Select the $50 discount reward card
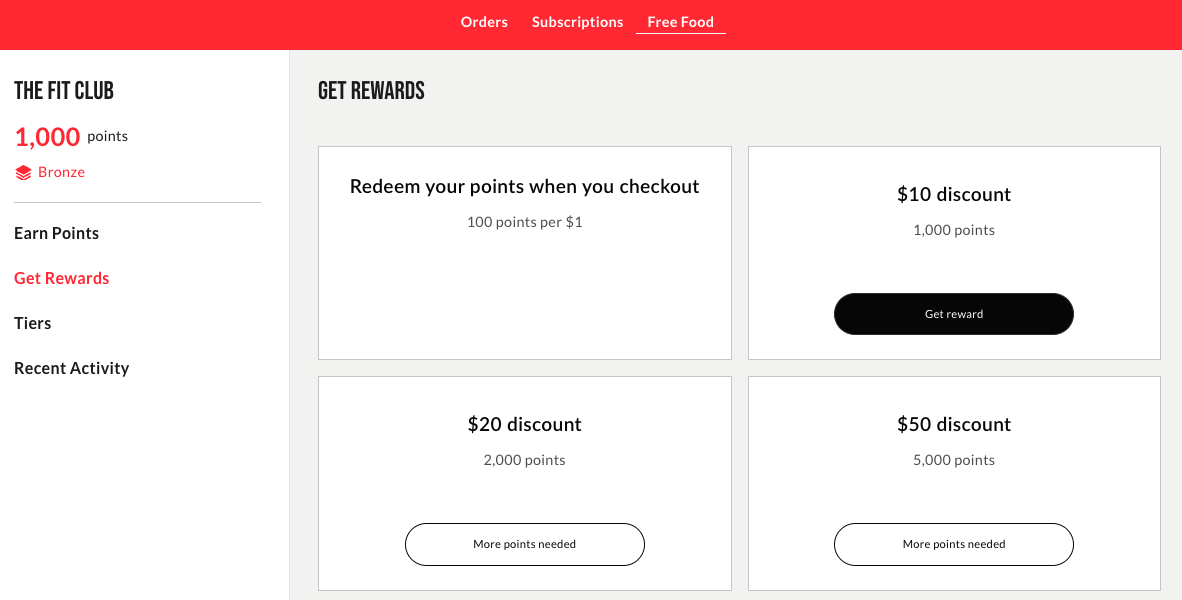This screenshot has height=600, width=1182. tap(953, 483)
